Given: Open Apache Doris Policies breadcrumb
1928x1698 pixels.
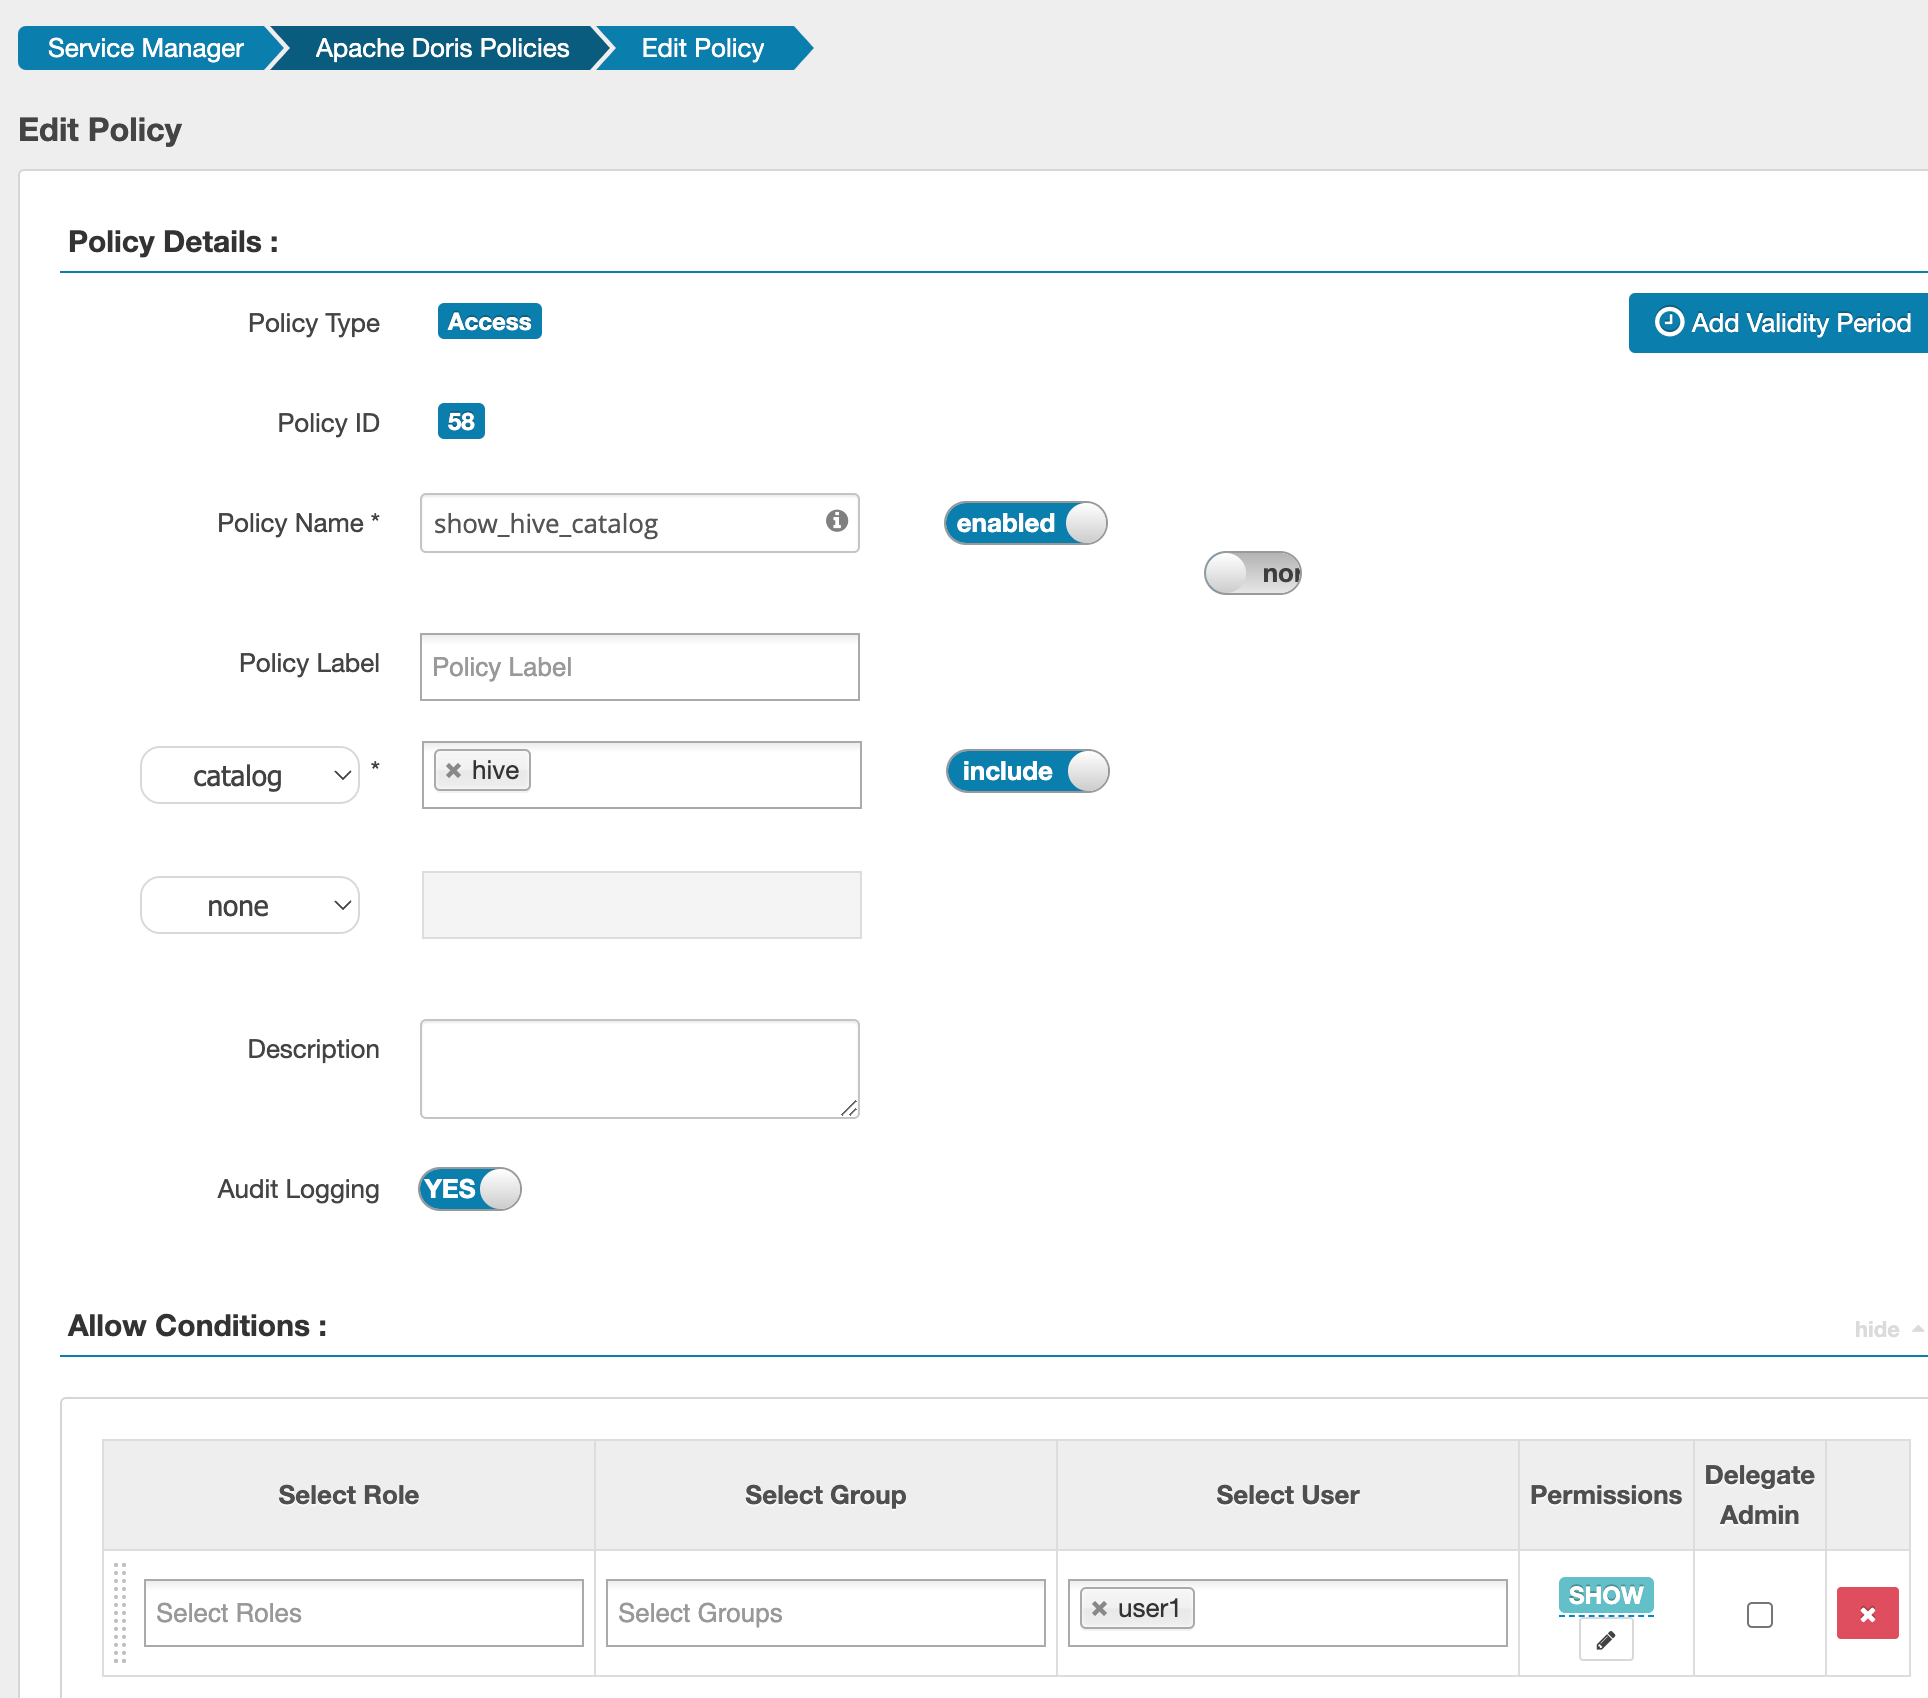Looking at the screenshot, I should tap(441, 48).
